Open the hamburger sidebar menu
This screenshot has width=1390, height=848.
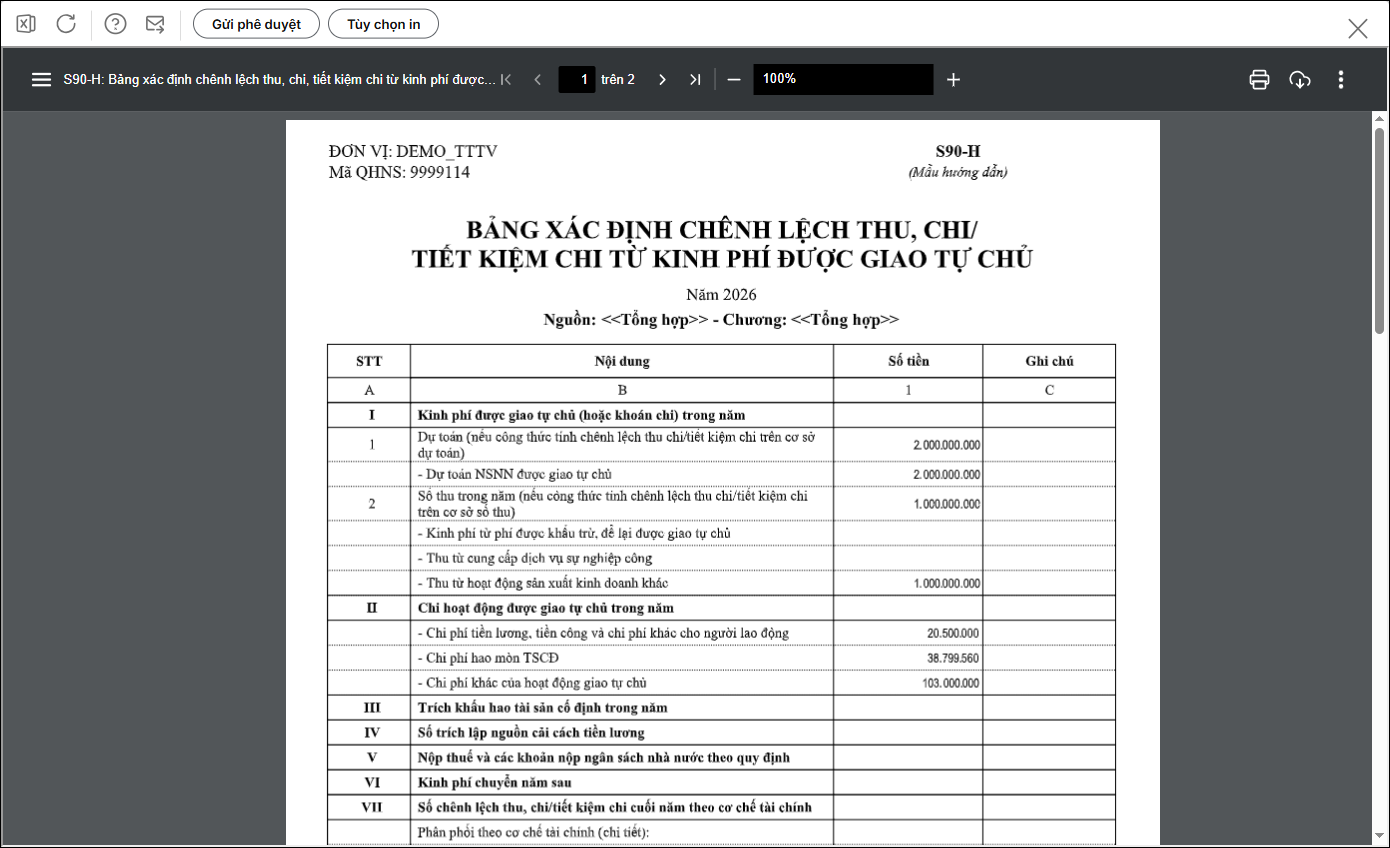pyautogui.click(x=41, y=80)
